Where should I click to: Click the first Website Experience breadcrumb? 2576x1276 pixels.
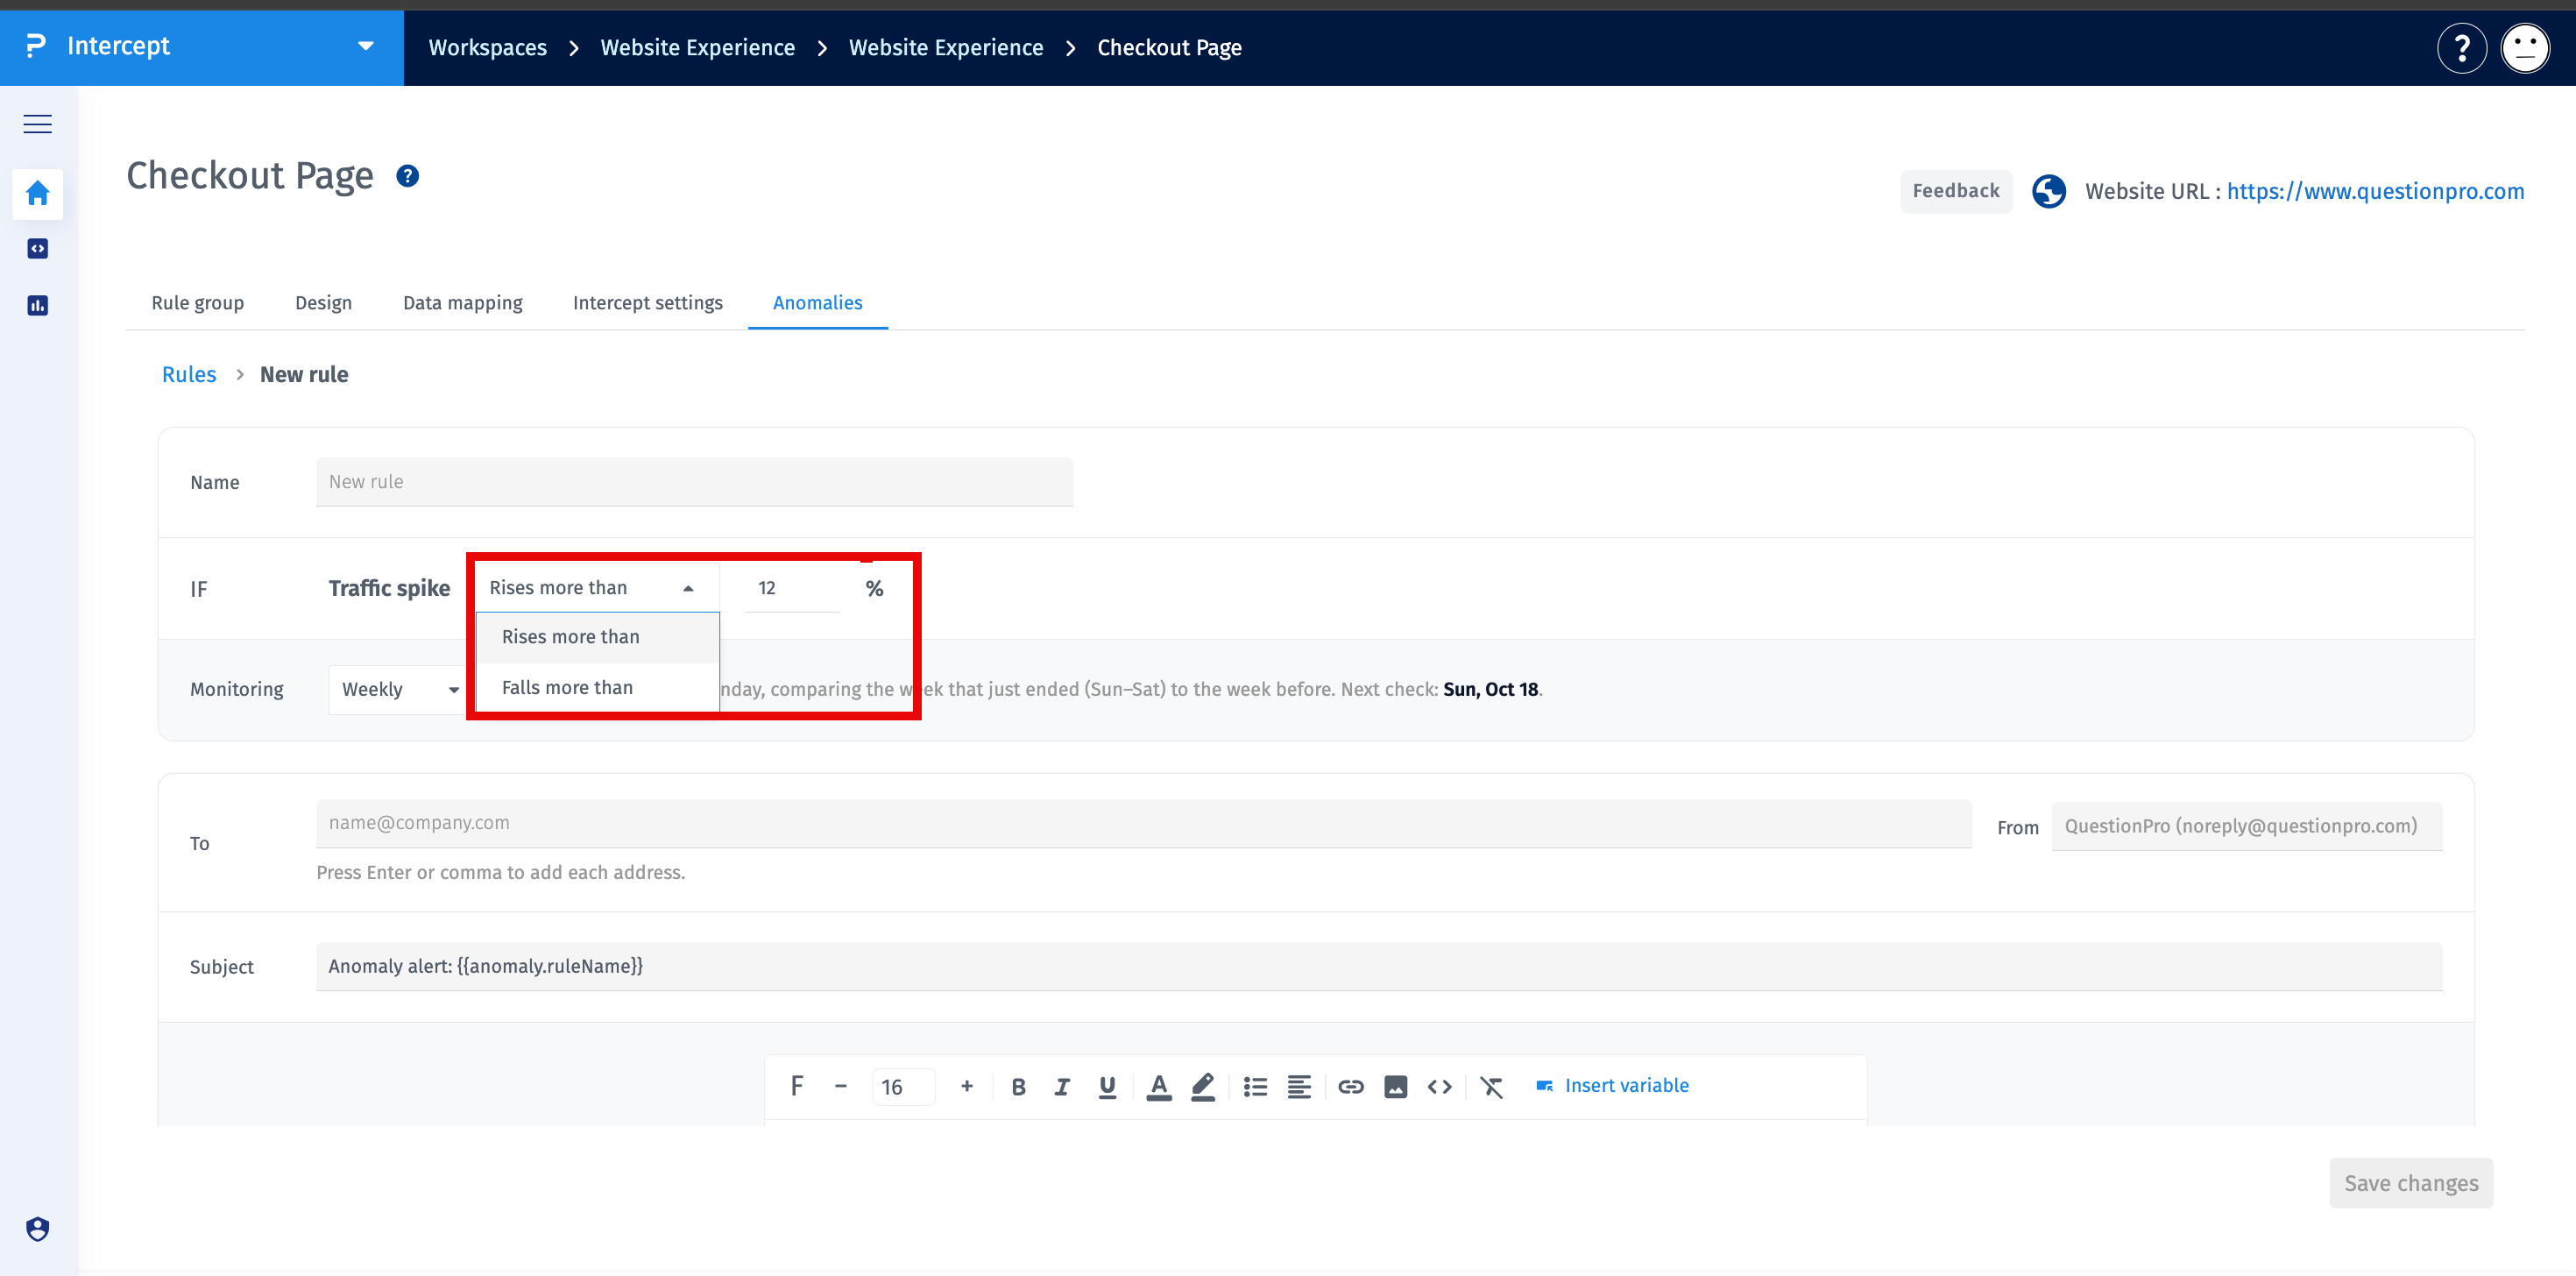[697, 47]
